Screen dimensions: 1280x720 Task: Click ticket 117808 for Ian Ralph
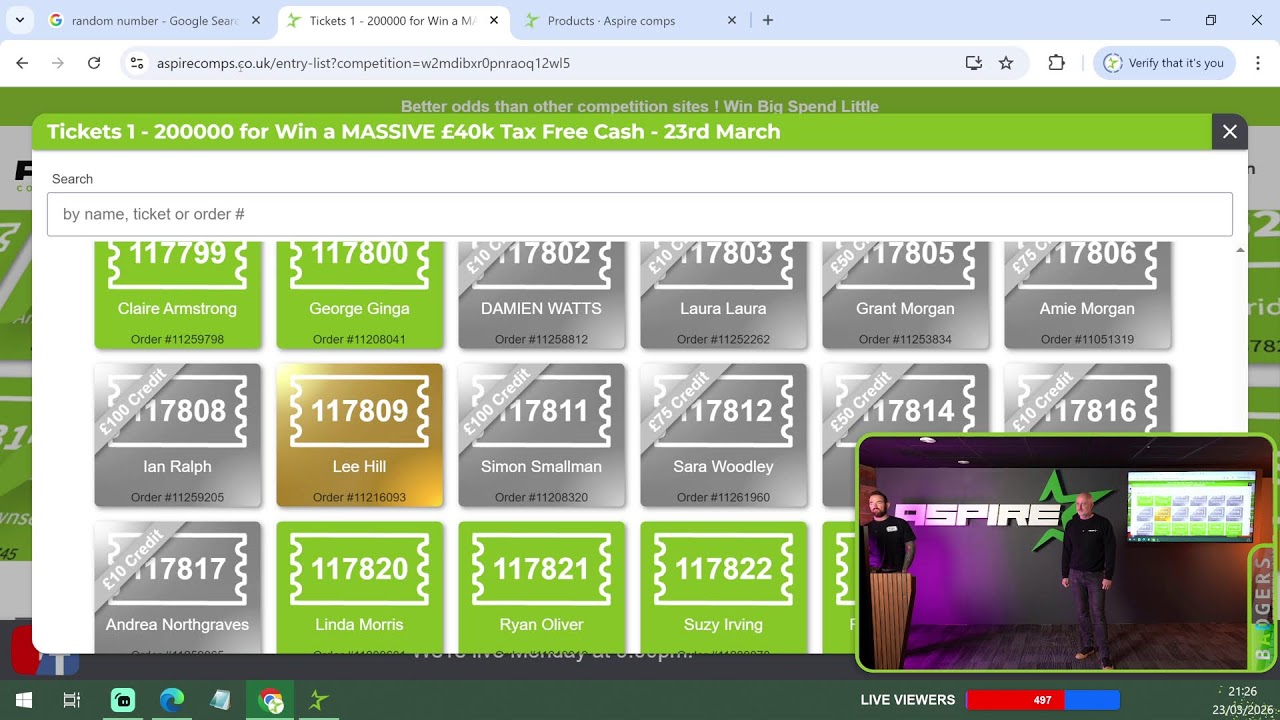pos(177,435)
